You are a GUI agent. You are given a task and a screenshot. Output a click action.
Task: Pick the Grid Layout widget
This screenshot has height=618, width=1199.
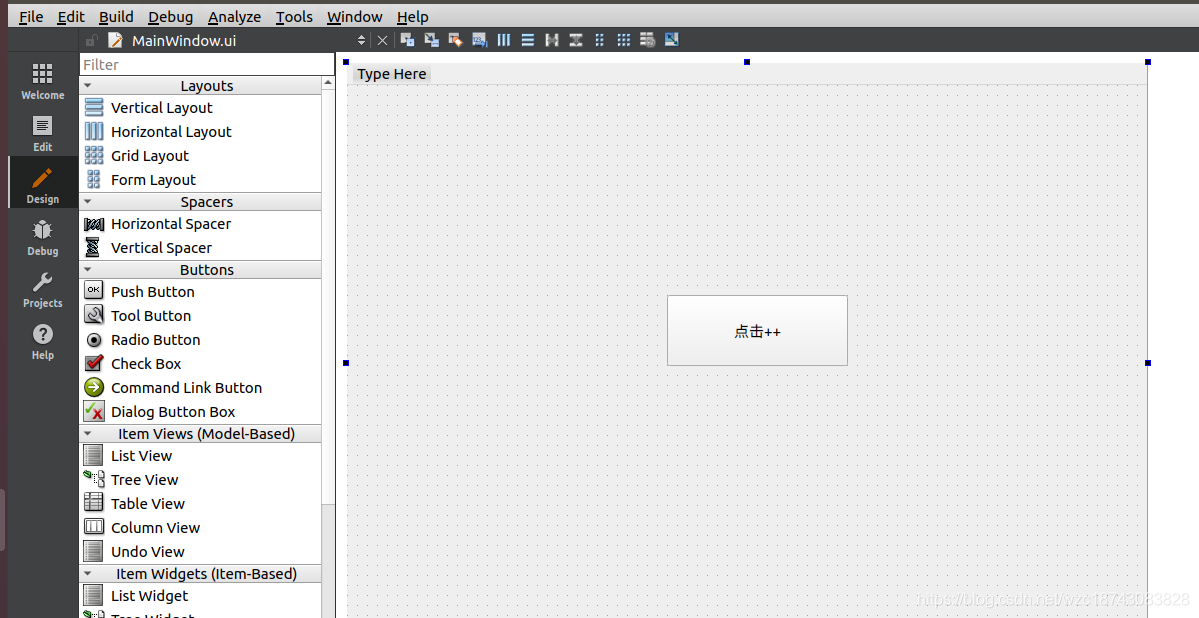click(200, 155)
